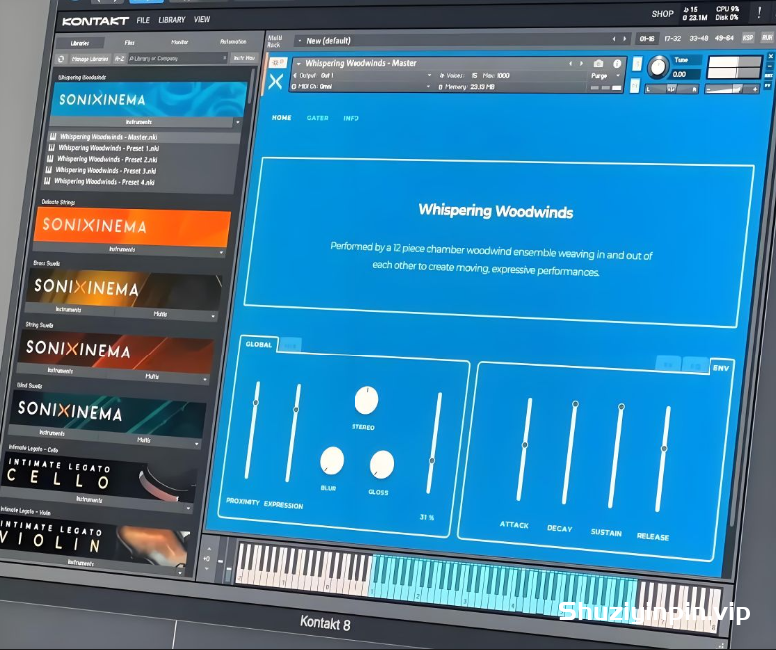Click the Instr Nav button

pos(244,58)
